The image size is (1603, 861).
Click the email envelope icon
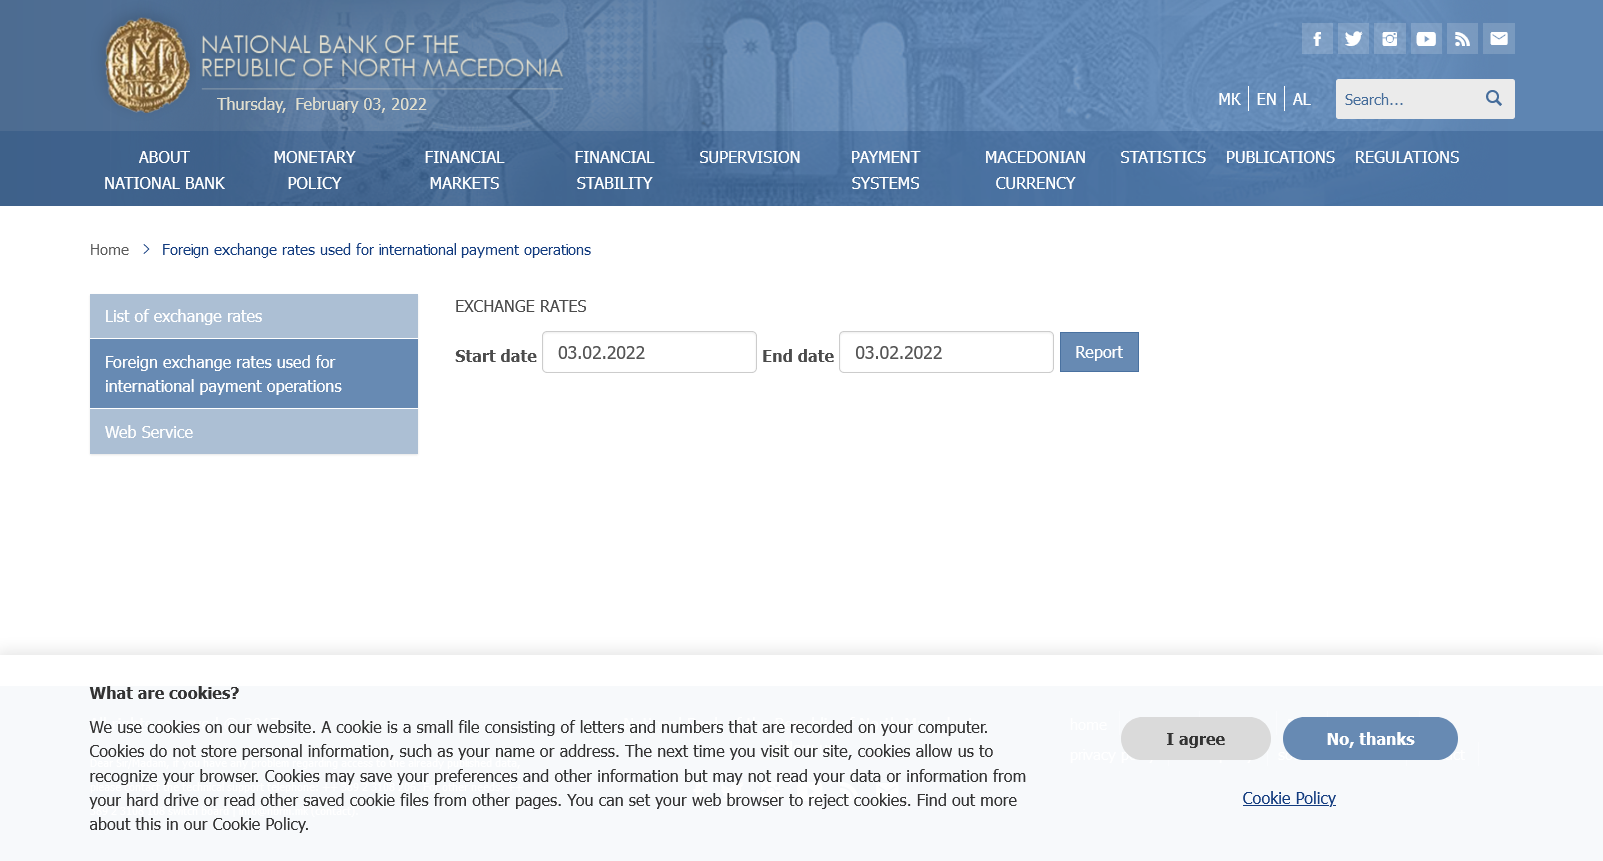click(x=1498, y=39)
